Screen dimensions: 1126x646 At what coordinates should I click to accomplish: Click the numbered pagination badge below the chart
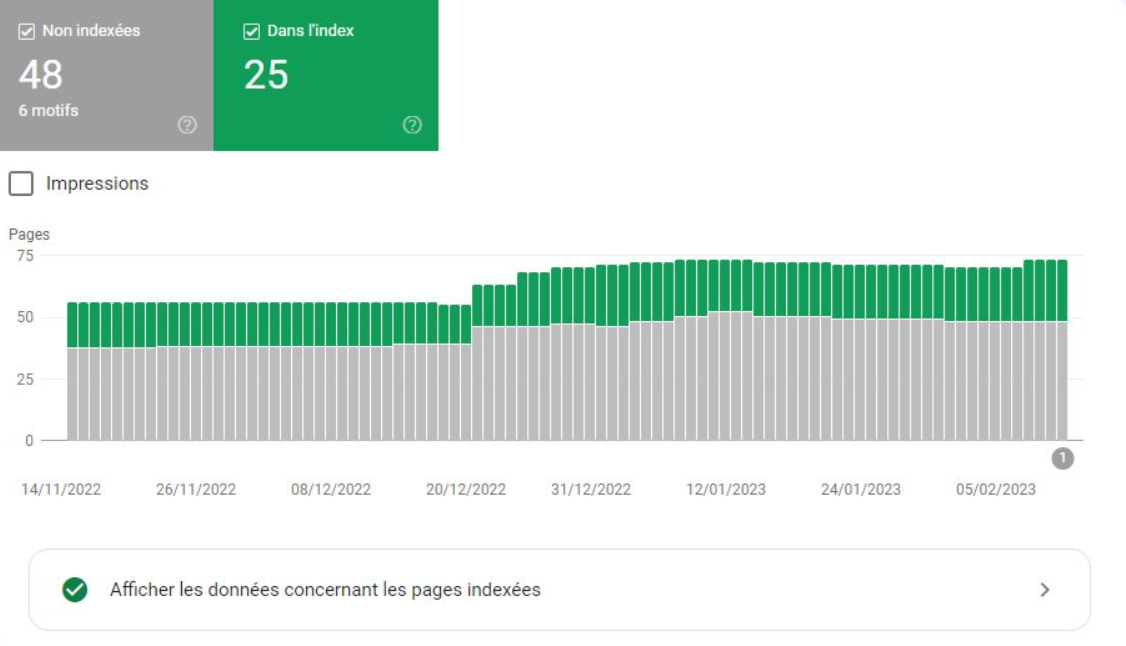pos(1063,457)
